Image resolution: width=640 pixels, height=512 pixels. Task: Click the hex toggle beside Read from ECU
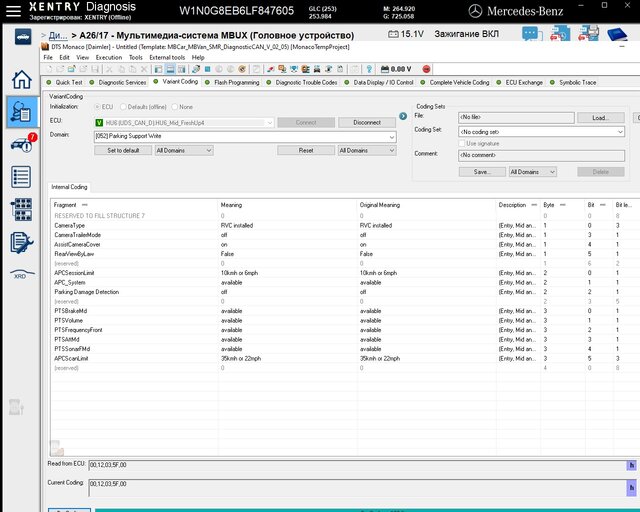pos(631,465)
